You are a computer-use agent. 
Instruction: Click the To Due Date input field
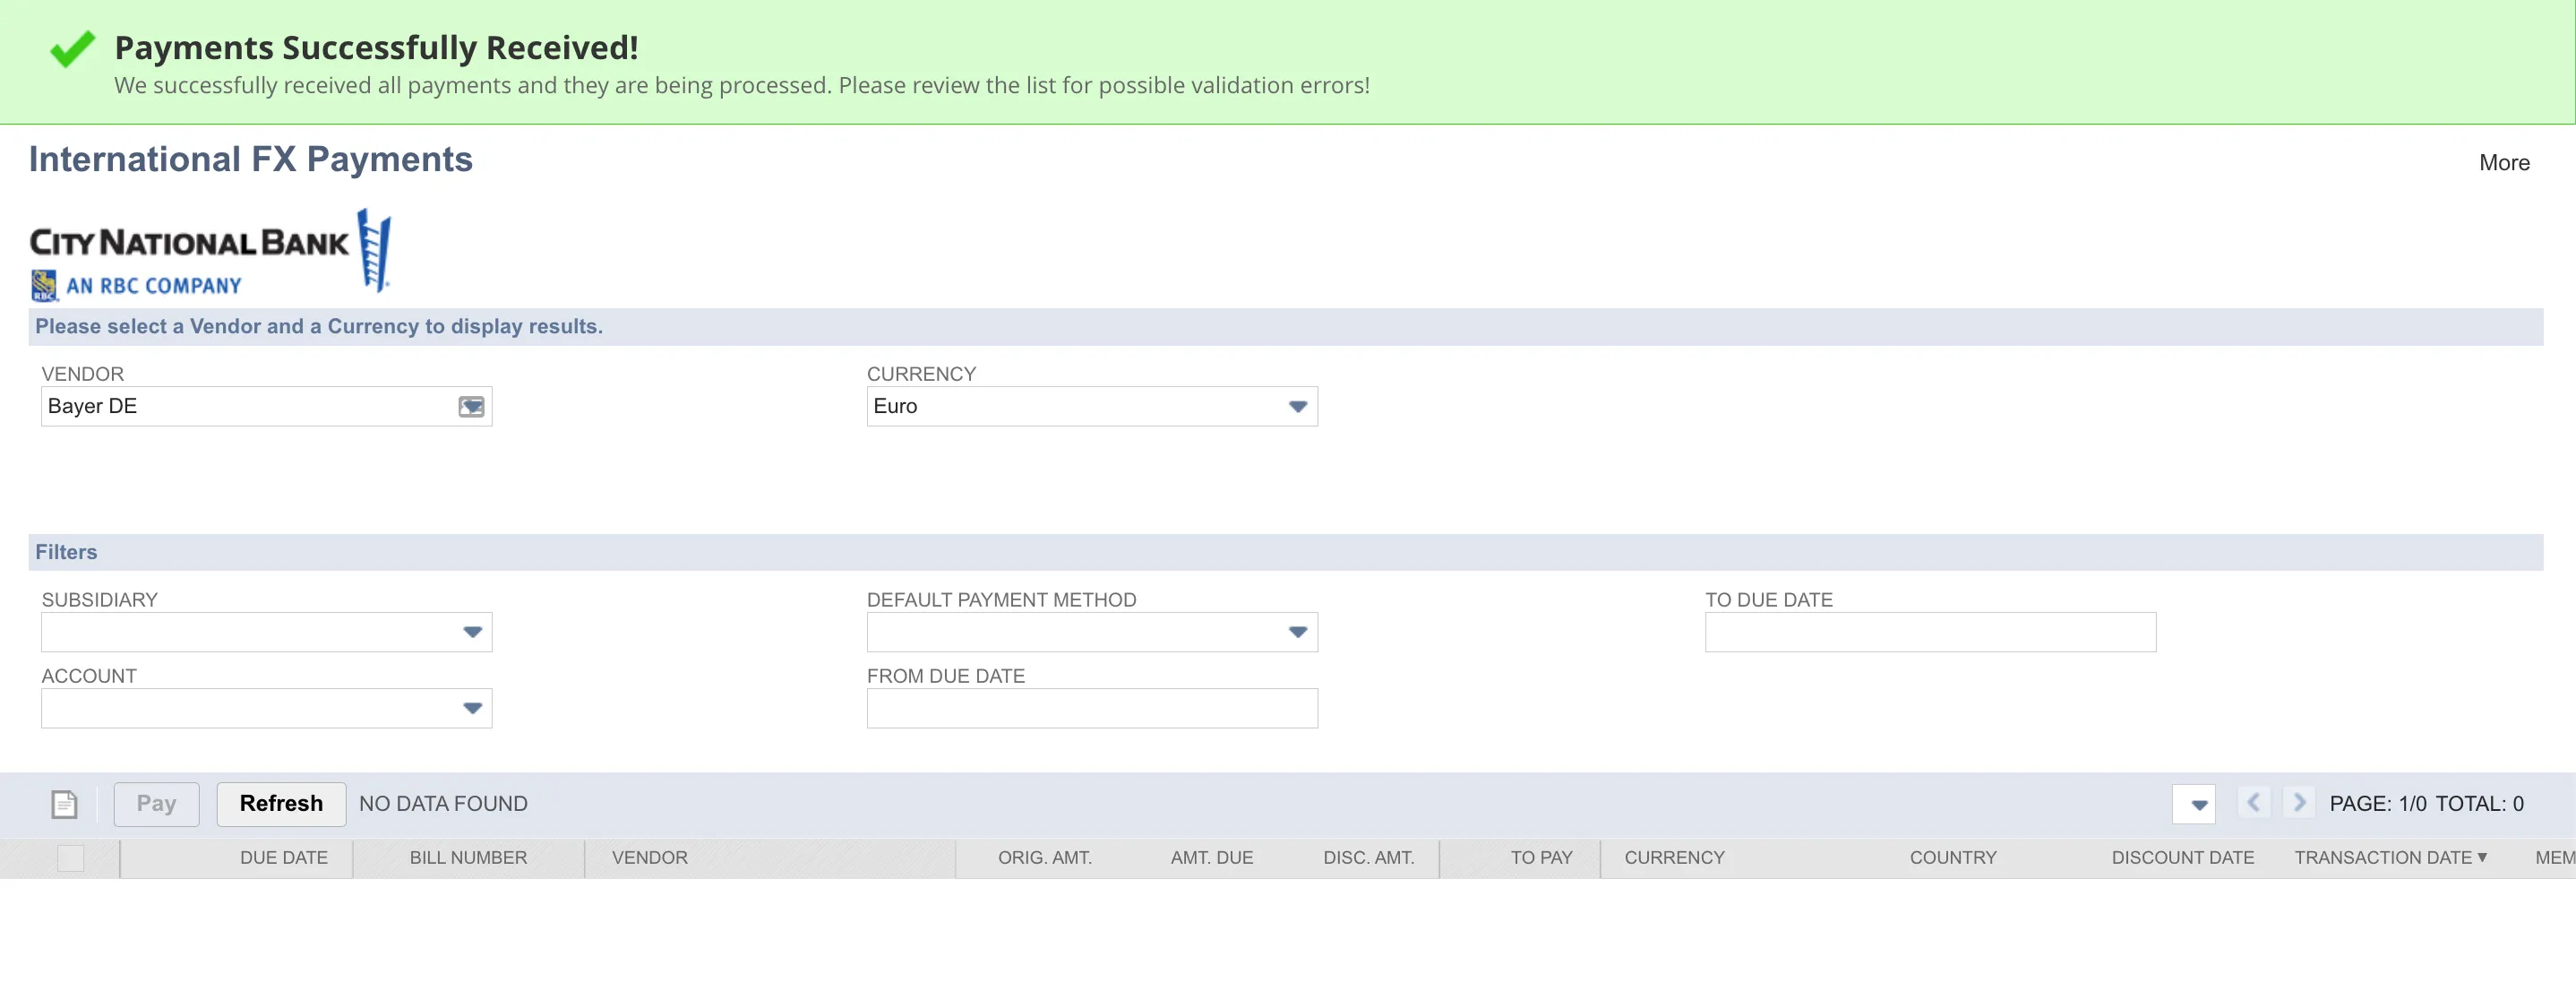click(1930, 632)
